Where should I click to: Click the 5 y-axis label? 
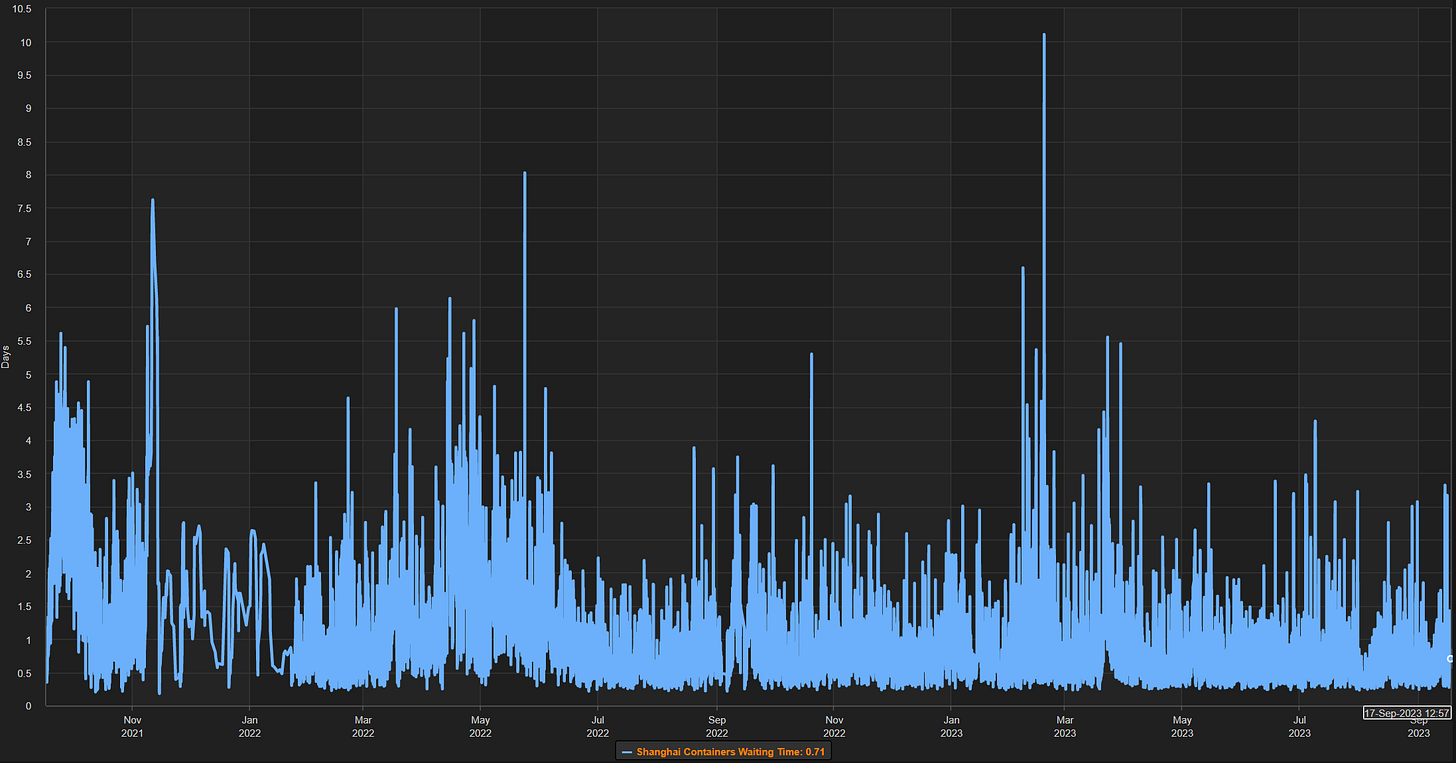point(29,374)
